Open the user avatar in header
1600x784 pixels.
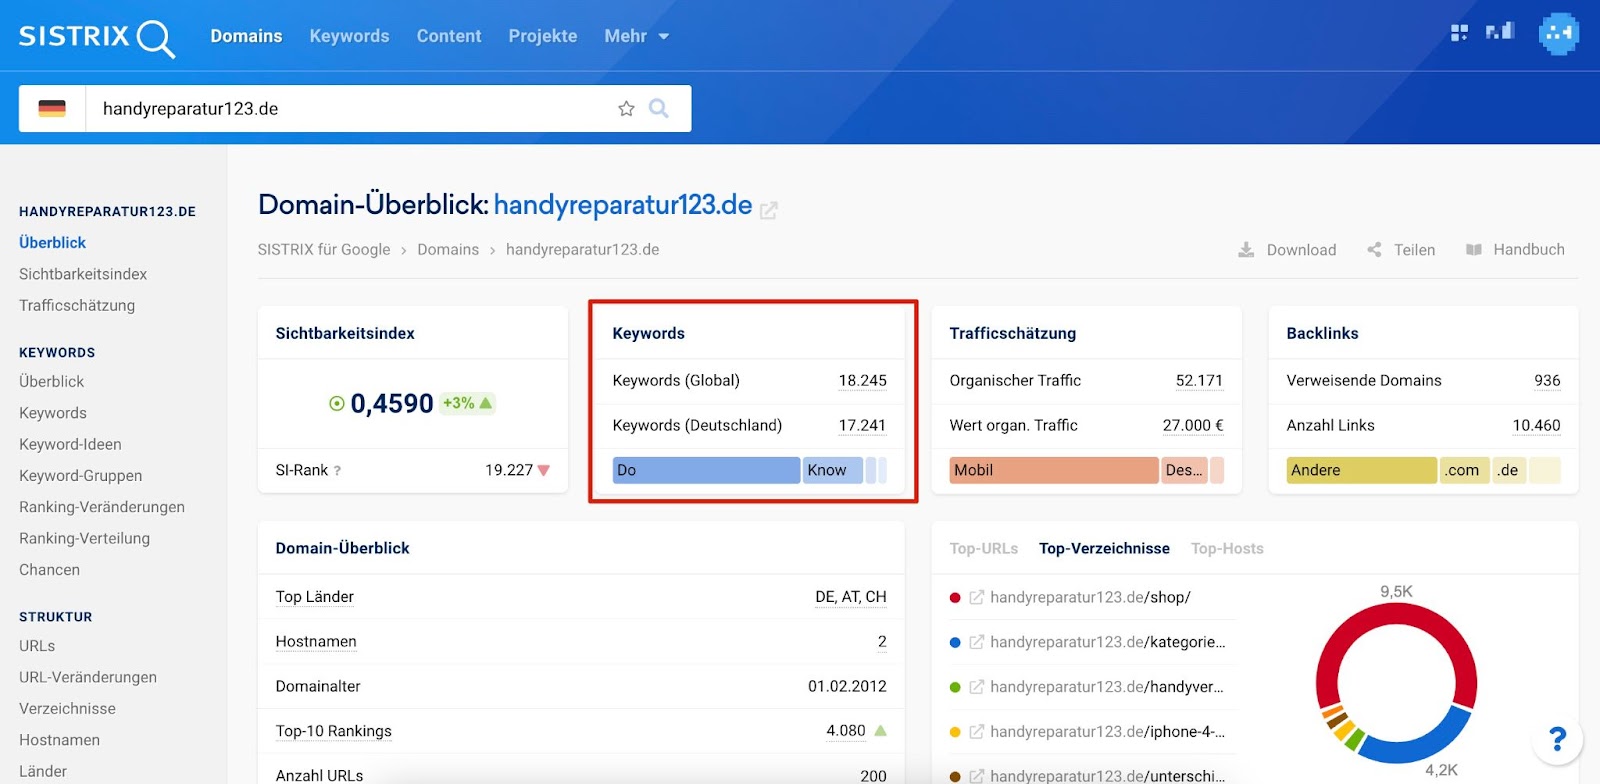pos(1558,34)
